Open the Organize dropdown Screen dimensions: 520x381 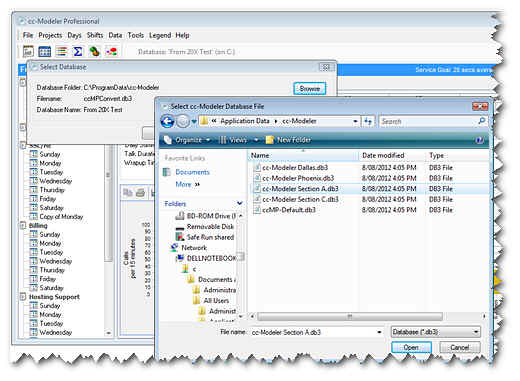point(188,140)
